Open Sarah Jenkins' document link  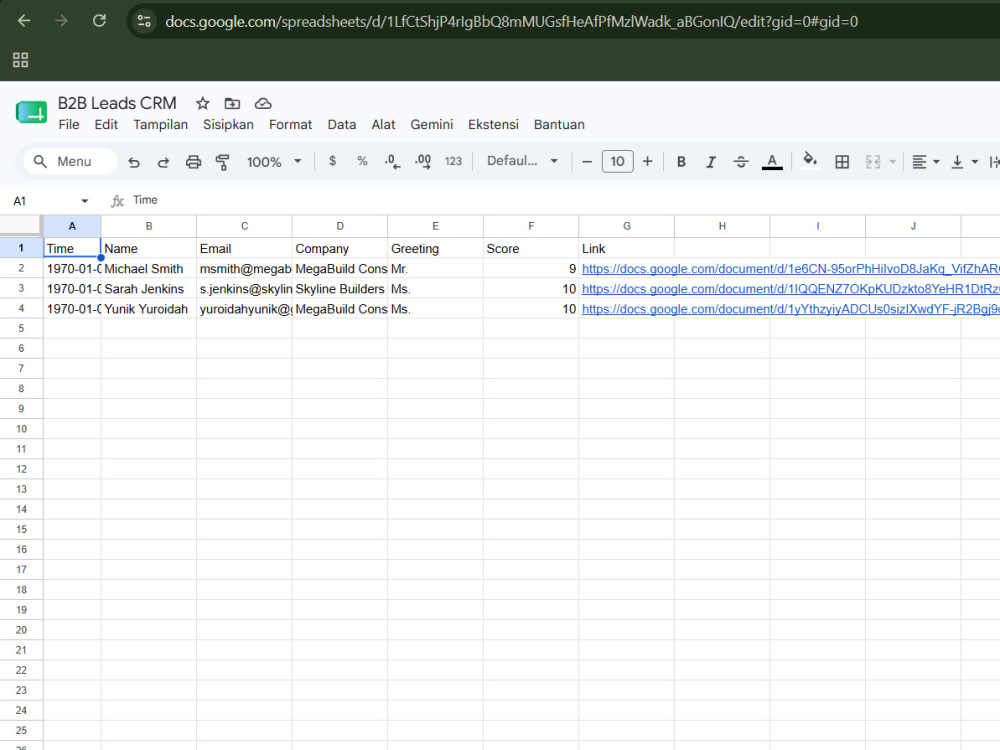[x=791, y=289]
